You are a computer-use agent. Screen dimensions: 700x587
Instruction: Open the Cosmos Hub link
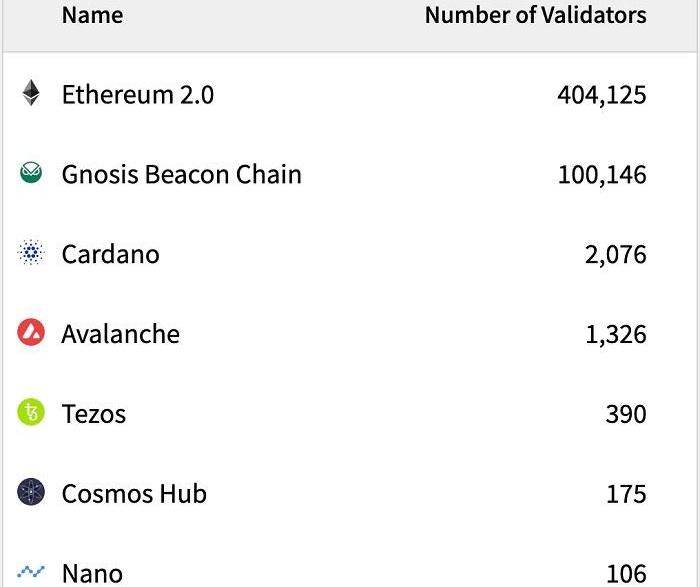(x=134, y=493)
